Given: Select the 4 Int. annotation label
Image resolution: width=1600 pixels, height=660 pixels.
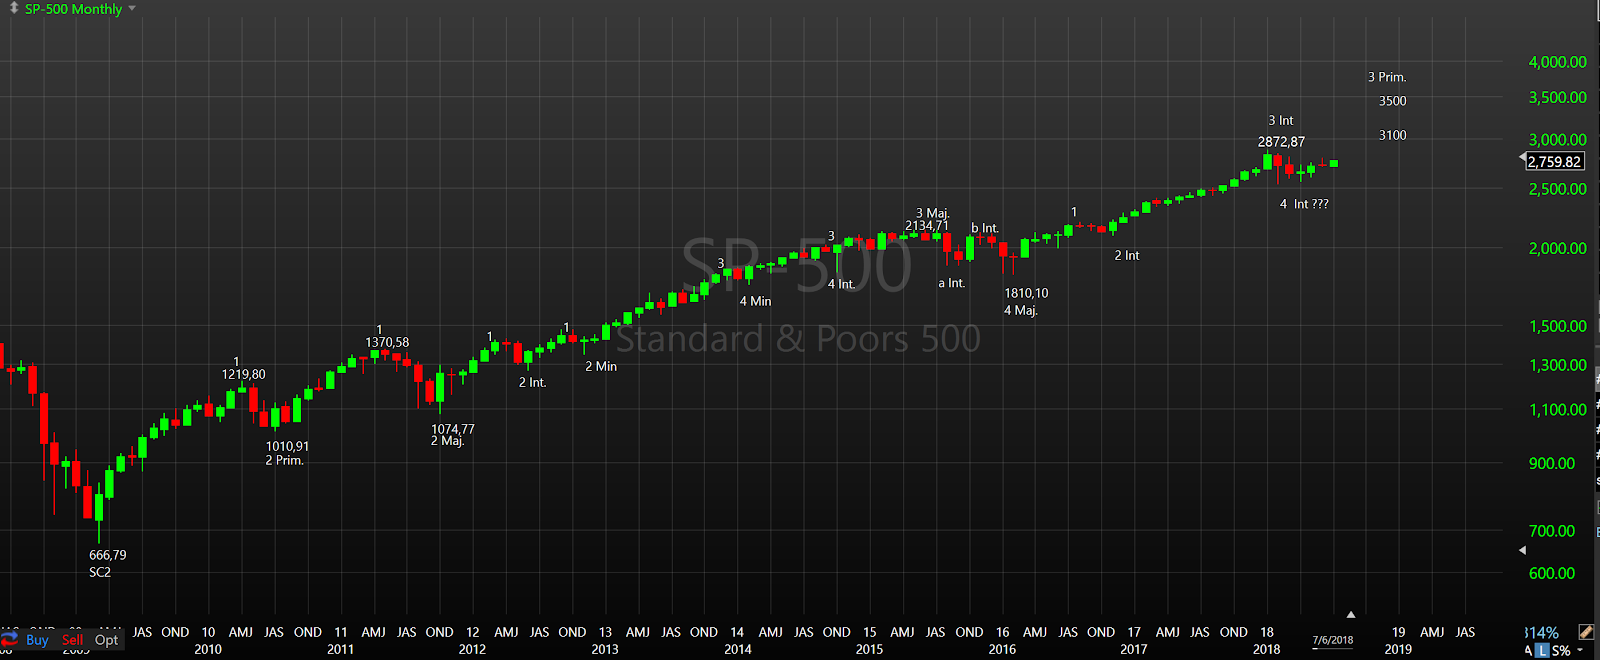Looking at the screenshot, I should pos(841,284).
